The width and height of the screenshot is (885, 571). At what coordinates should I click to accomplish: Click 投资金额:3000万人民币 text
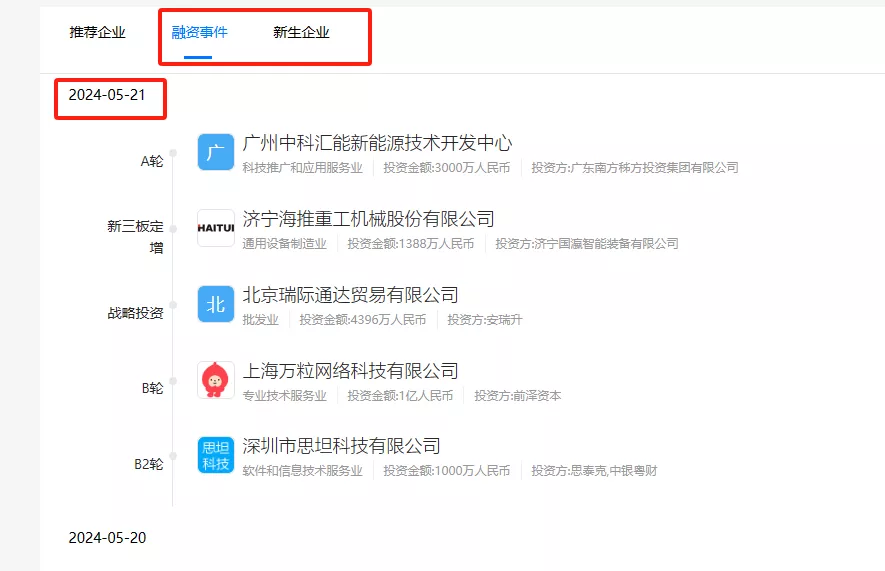446,168
